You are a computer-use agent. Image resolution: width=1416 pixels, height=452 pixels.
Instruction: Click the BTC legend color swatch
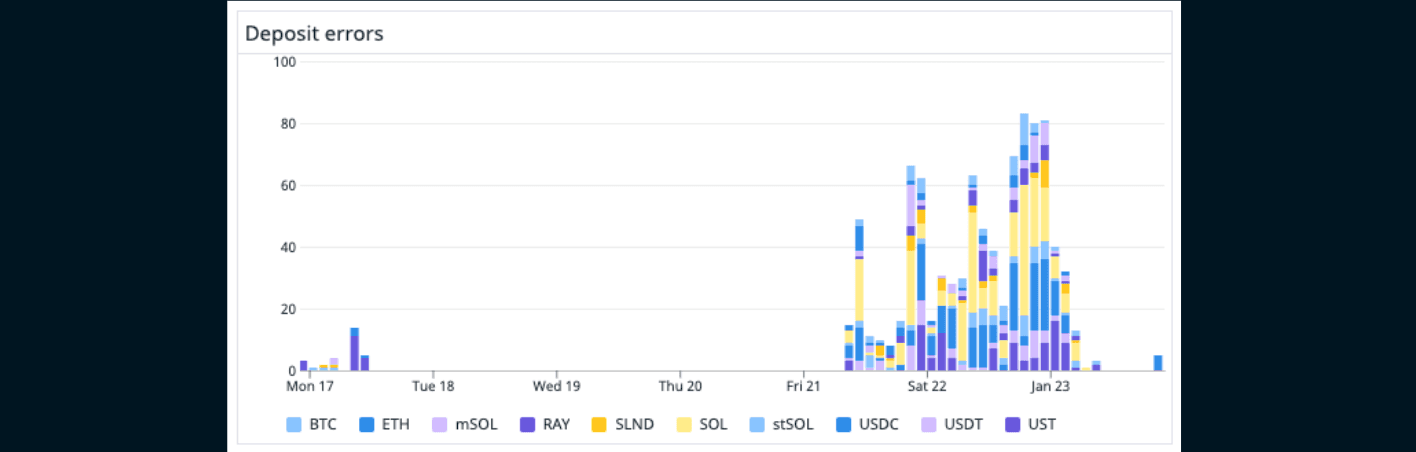click(x=294, y=424)
